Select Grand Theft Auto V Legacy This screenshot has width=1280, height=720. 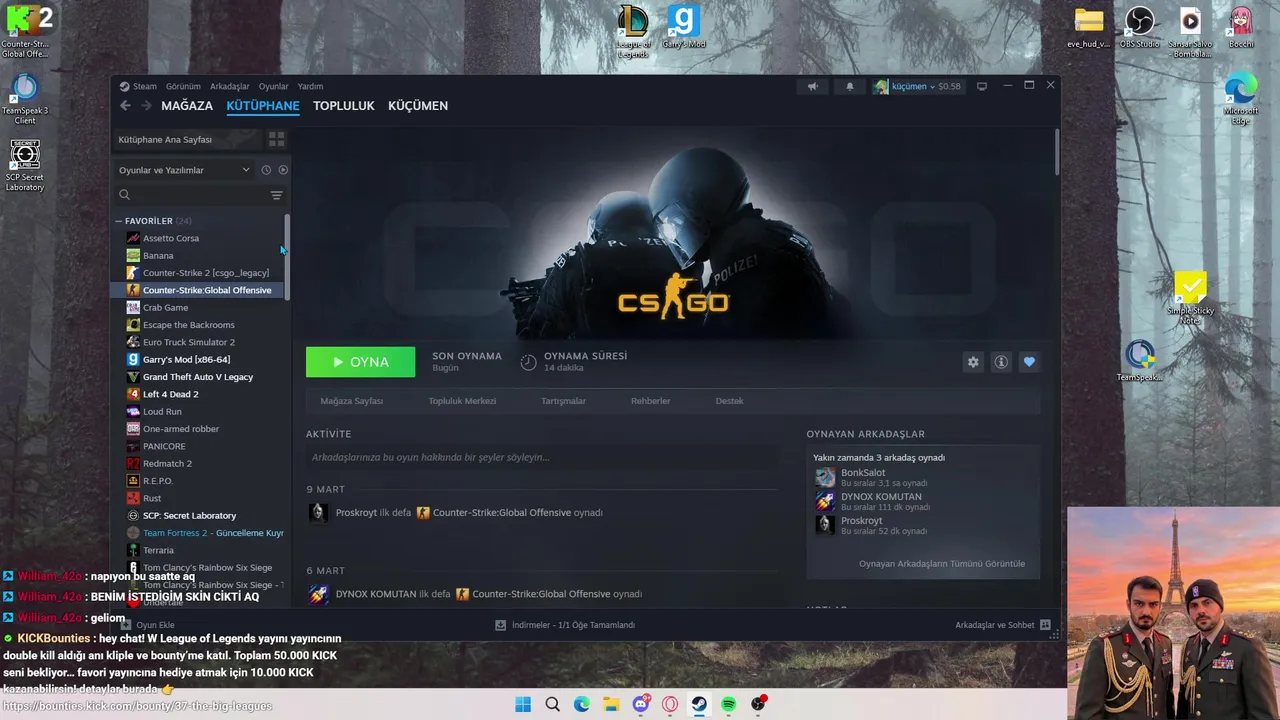pyautogui.click(x=198, y=377)
